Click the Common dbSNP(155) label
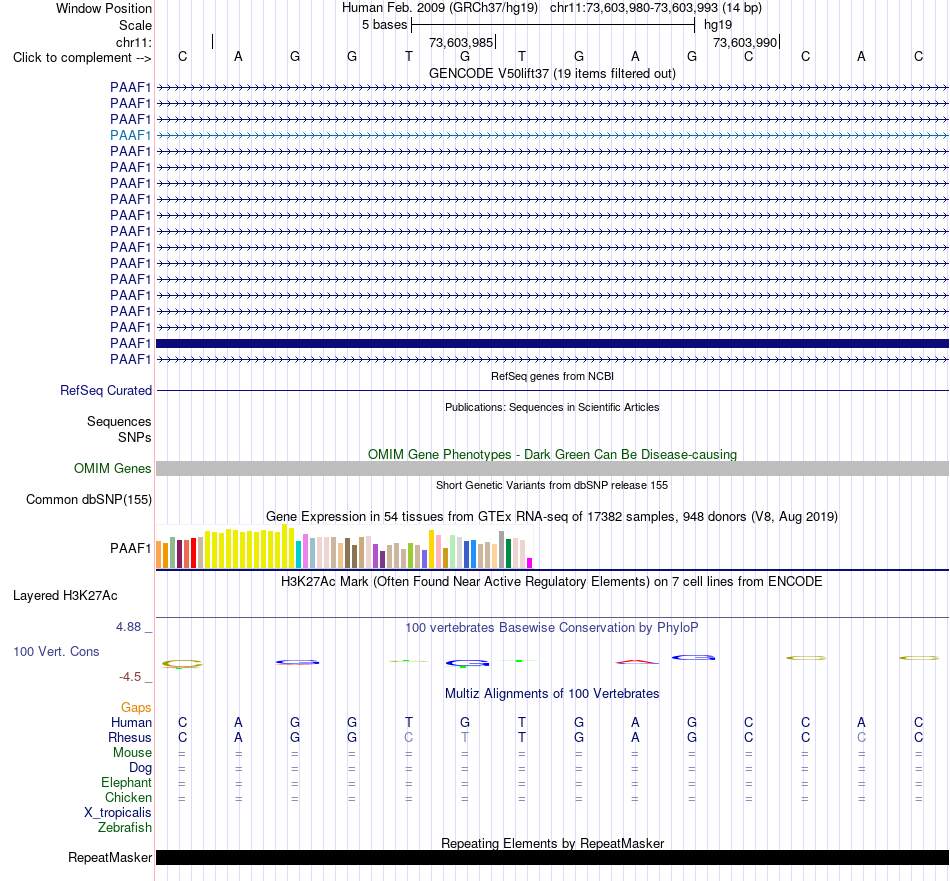Image resolution: width=950 pixels, height=881 pixels. pyautogui.click(x=88, y=499)
